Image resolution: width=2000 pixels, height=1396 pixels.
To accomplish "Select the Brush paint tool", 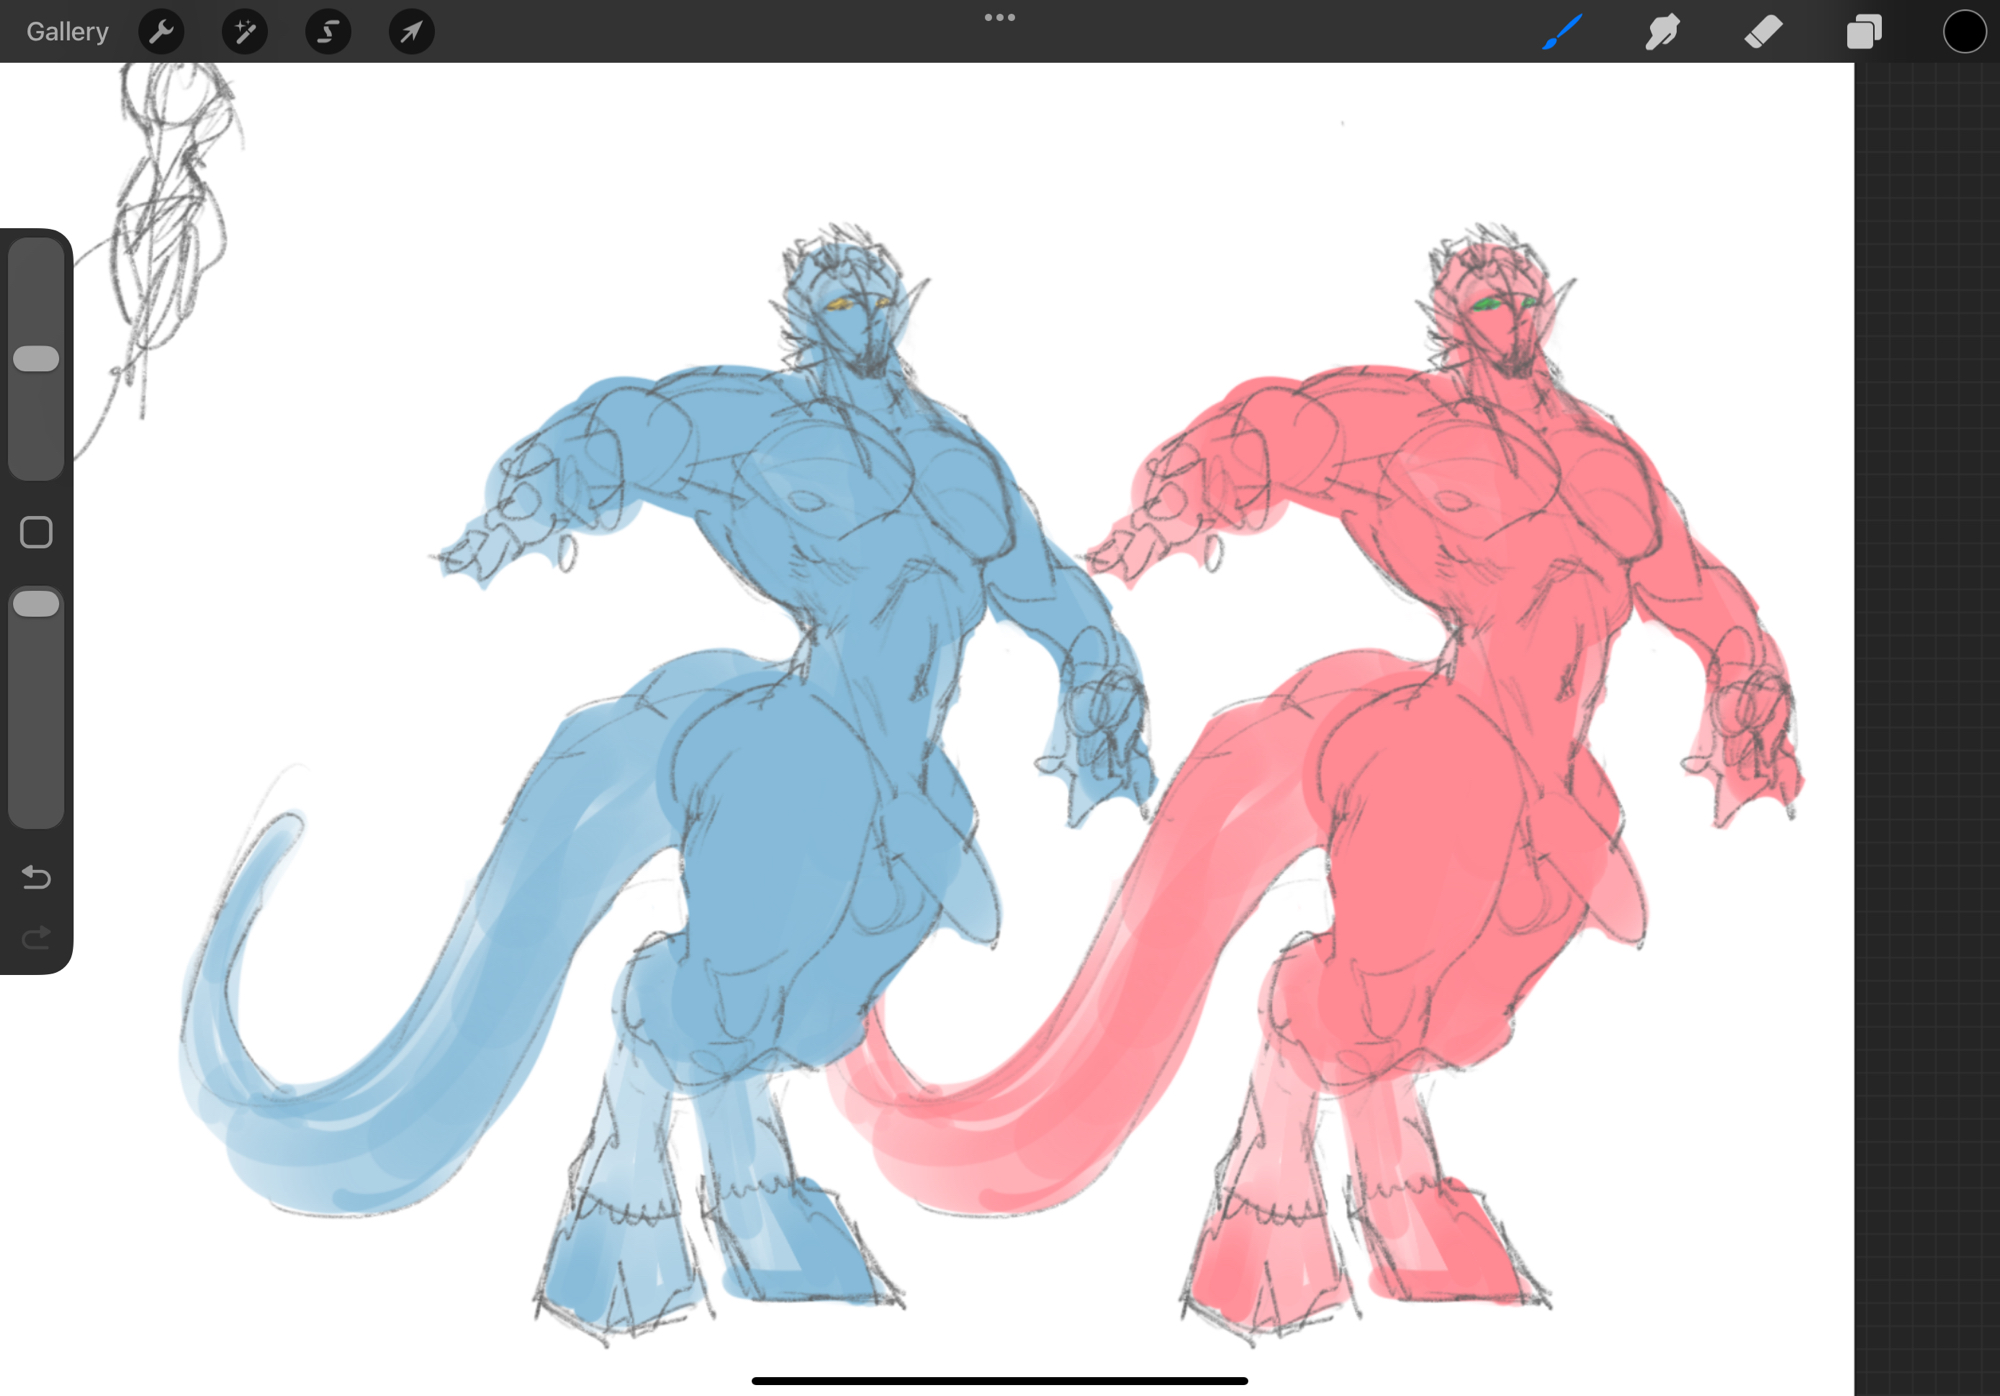I will (x=1562, y=32).
